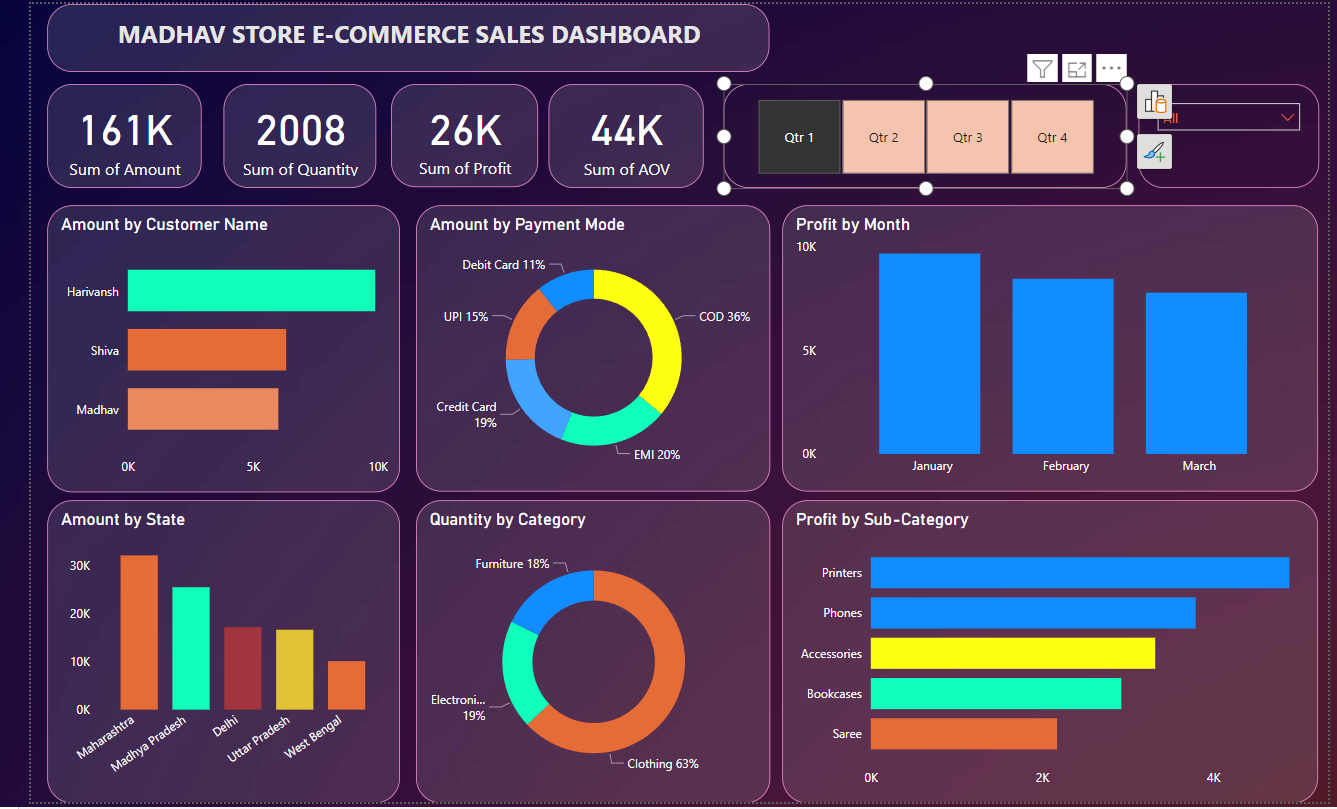Click the dashboard title banner

pos(408,35)
